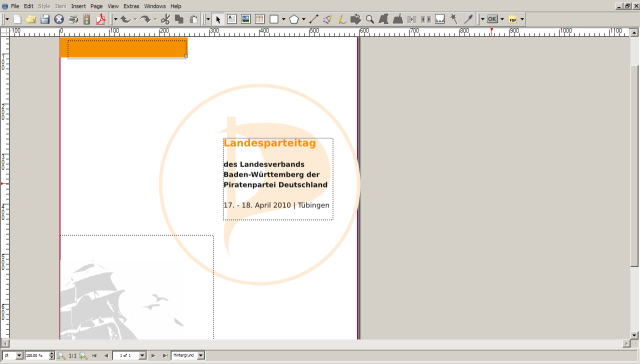Link text frames tool
Viewport: 640px width, 364px height.
[412, 19]
